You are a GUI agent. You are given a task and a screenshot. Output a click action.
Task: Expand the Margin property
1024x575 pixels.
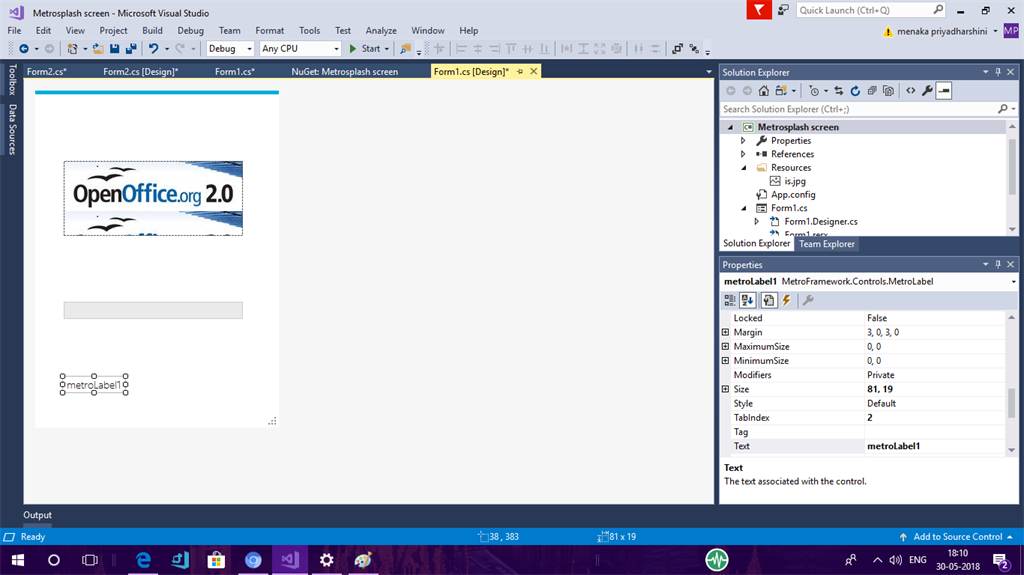[x=726, y=332]
